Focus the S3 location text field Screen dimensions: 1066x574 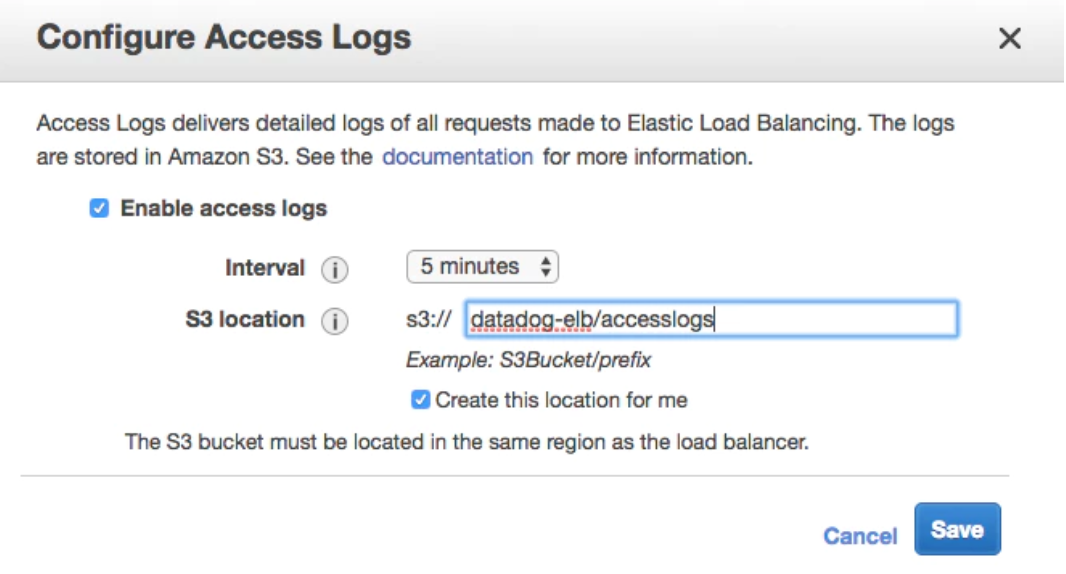710,320
